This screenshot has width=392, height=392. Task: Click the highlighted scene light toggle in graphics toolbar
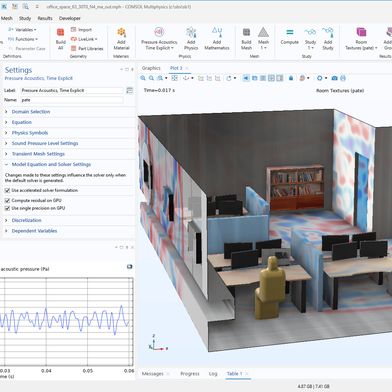point(246,78)
